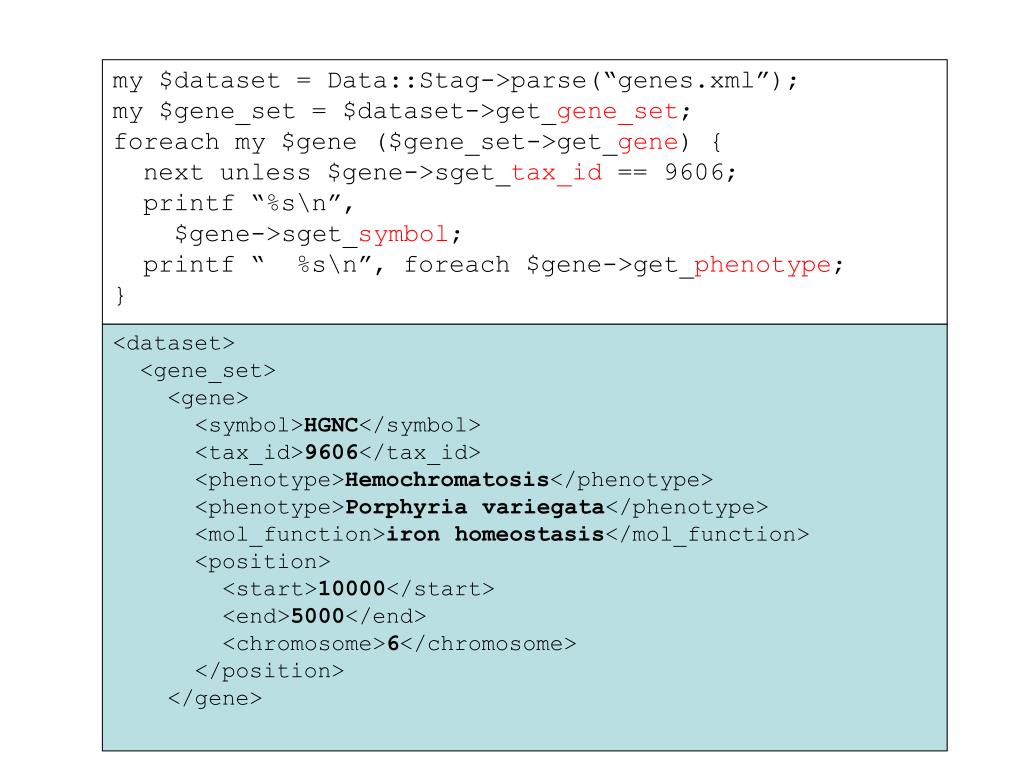Select the red tax_id method name
Screen dimensions: 1024x768
coord(556,173)
